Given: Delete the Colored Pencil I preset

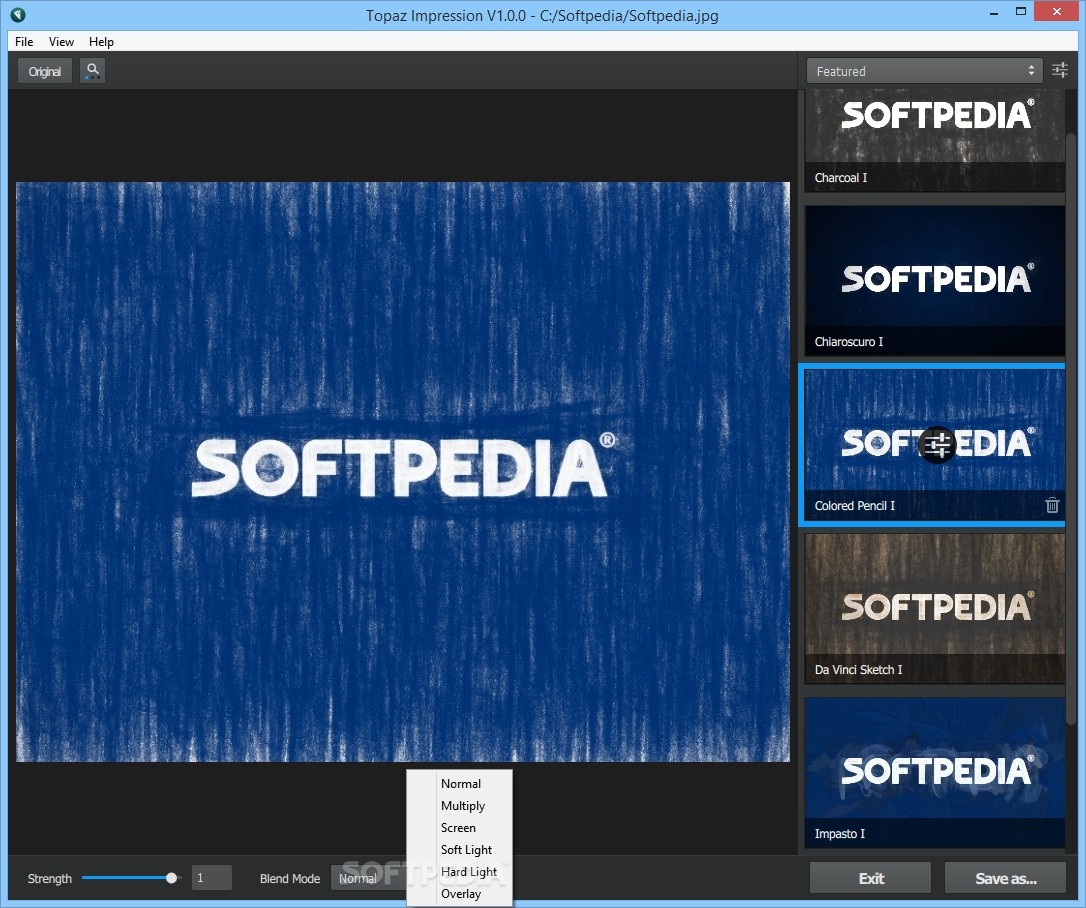Looking at the screenshot, I should pos(1052,506).
